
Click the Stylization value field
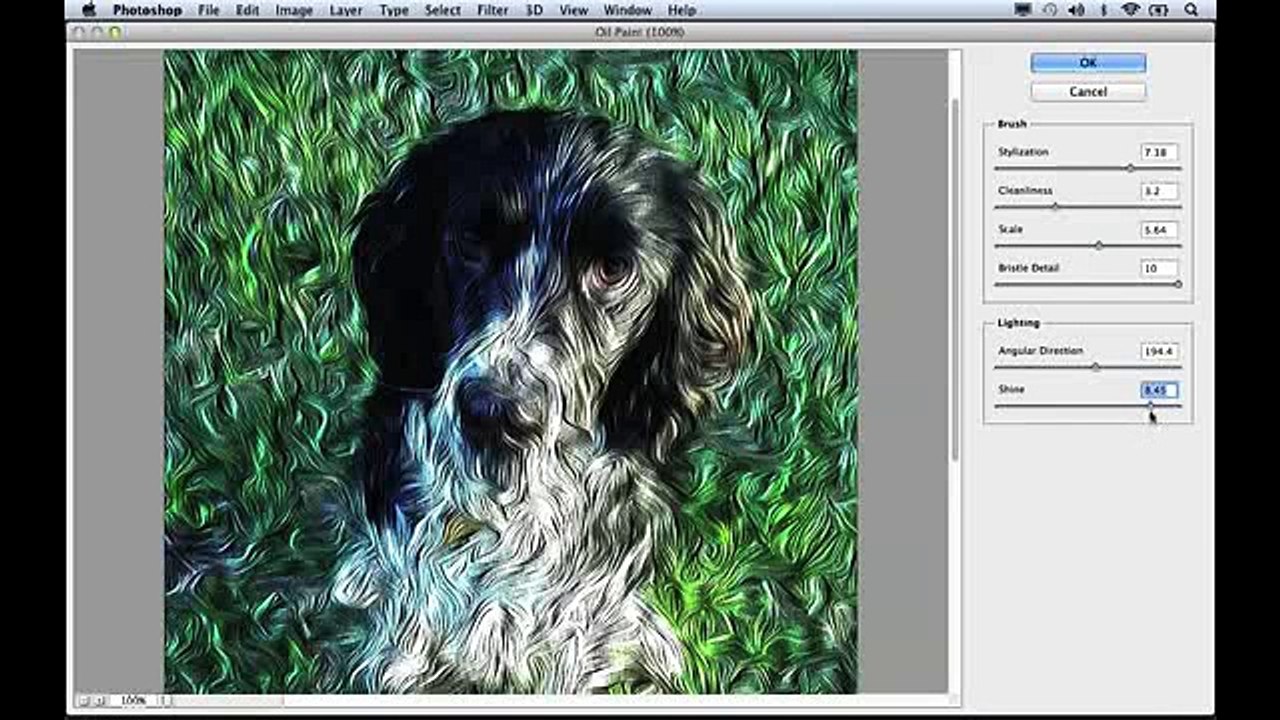[x=1159, y=153]
